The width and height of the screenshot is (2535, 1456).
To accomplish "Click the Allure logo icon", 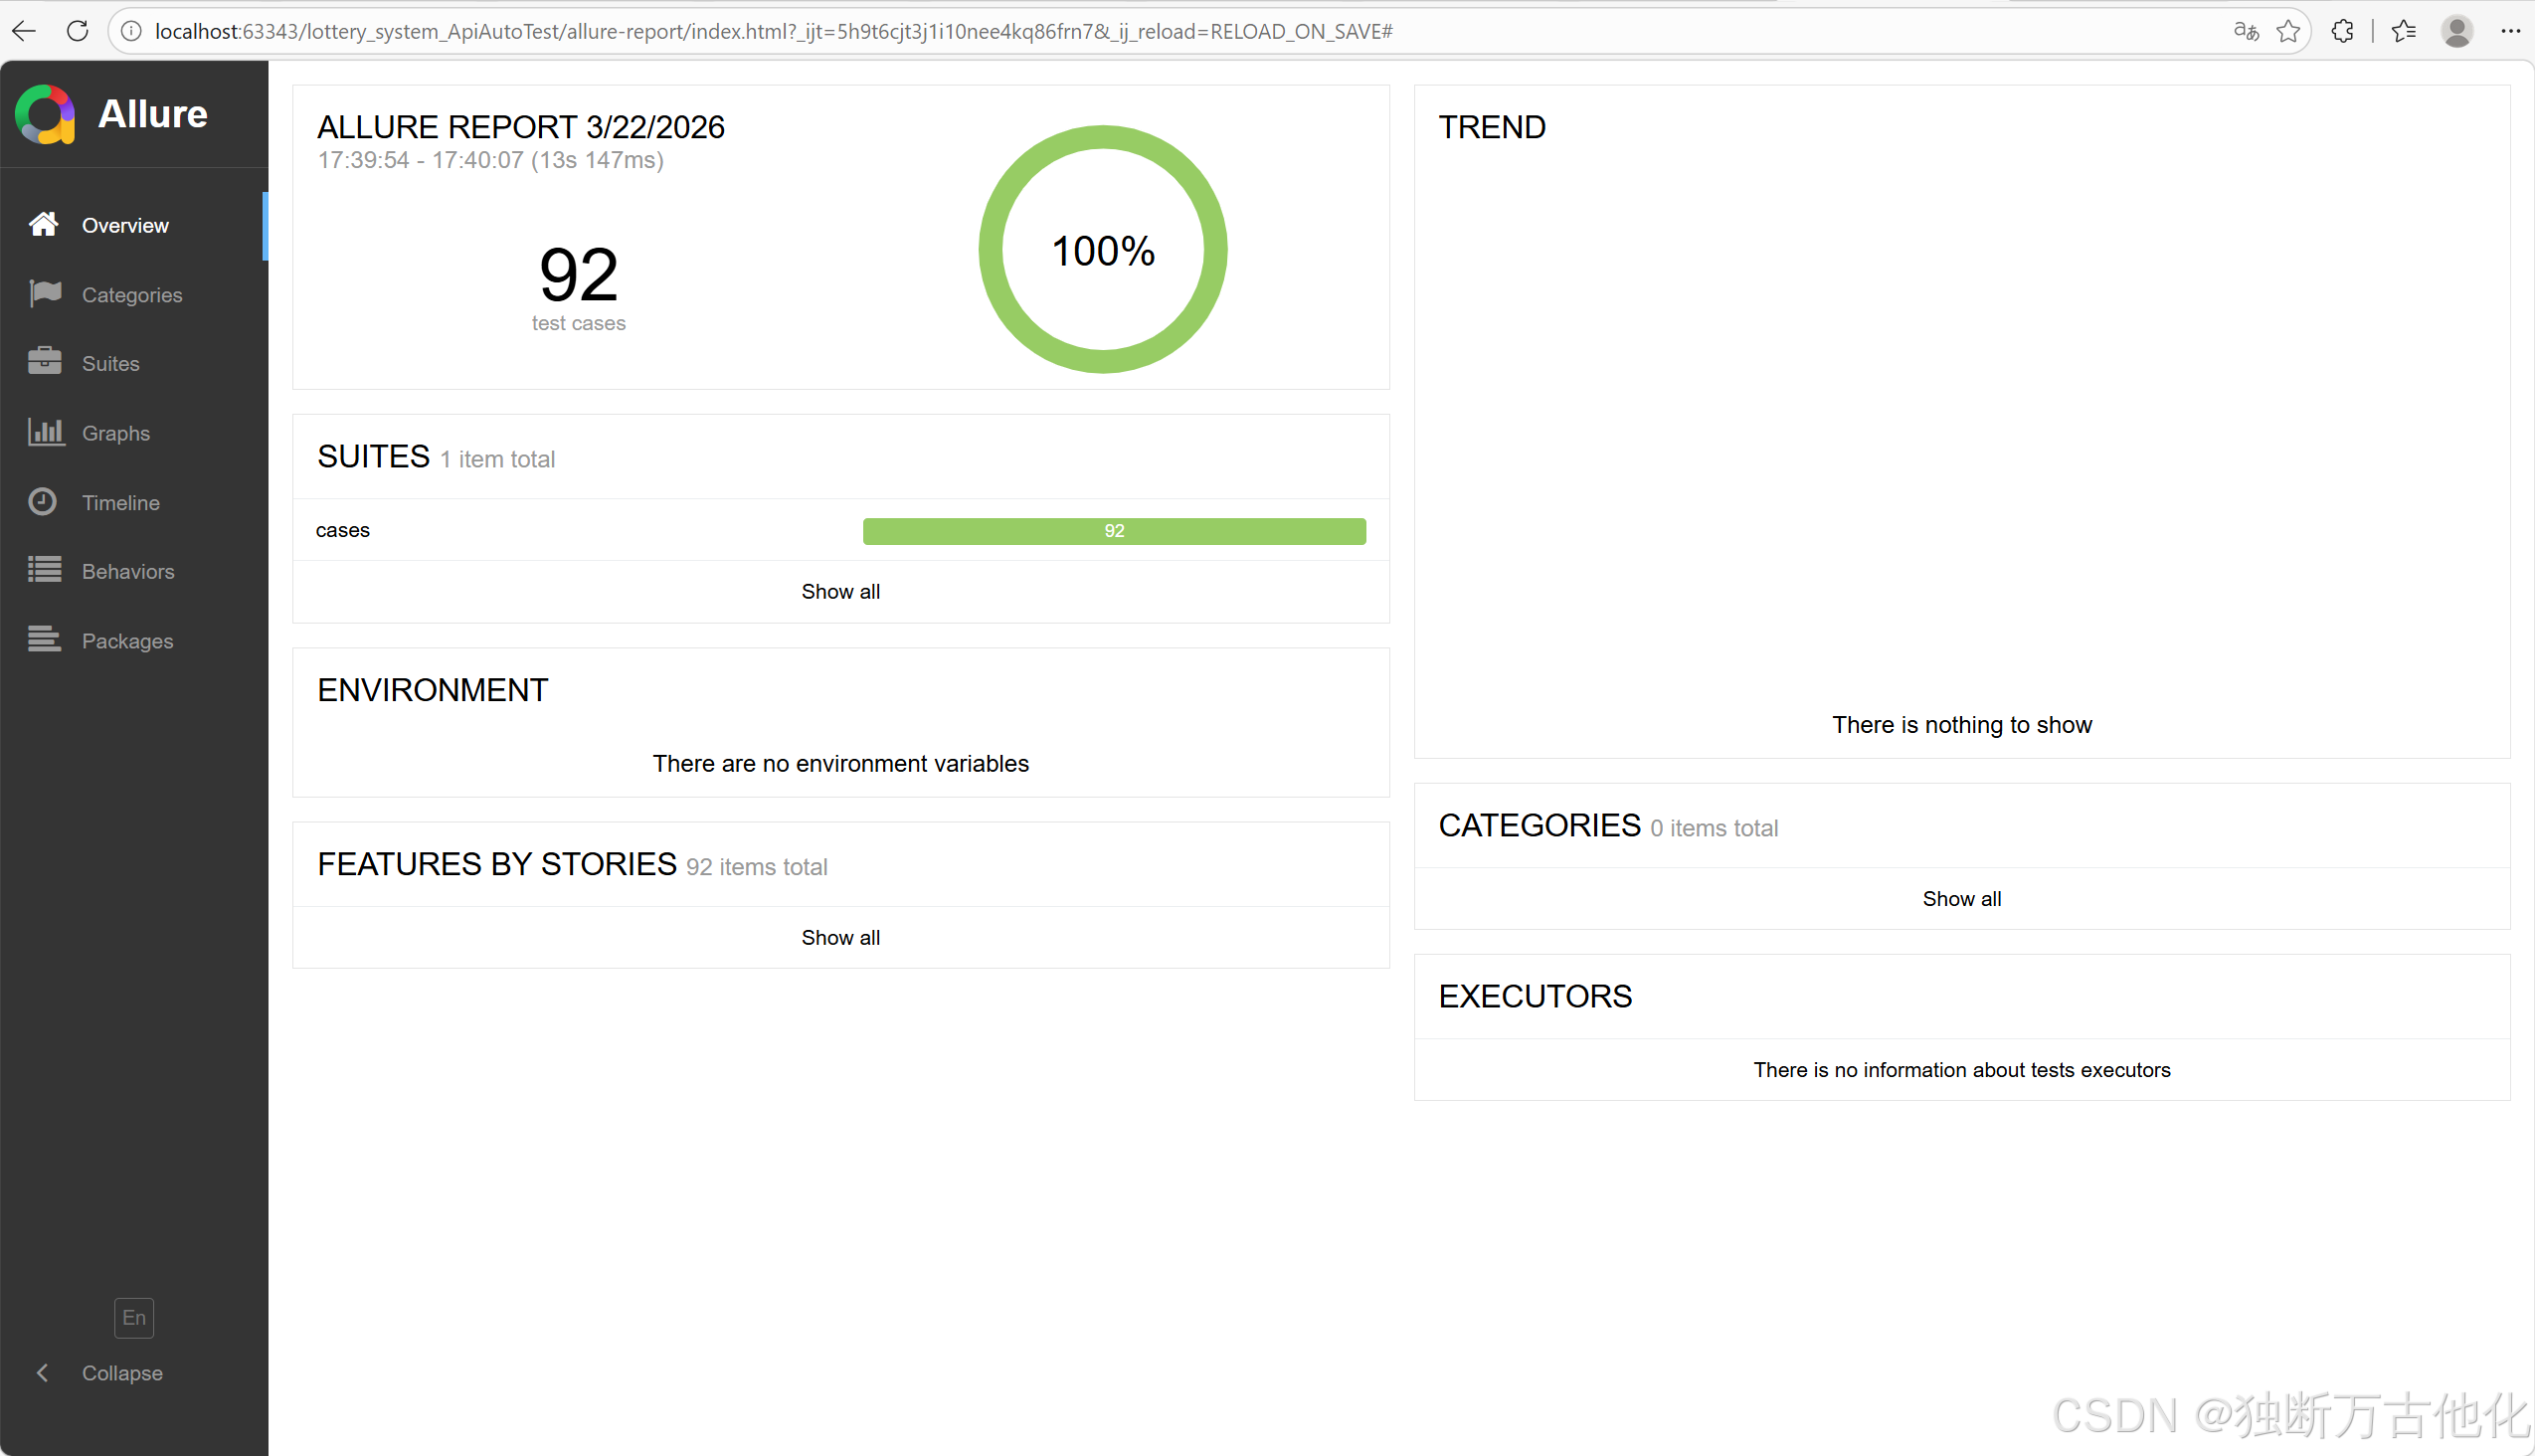I will click(45, 114).
